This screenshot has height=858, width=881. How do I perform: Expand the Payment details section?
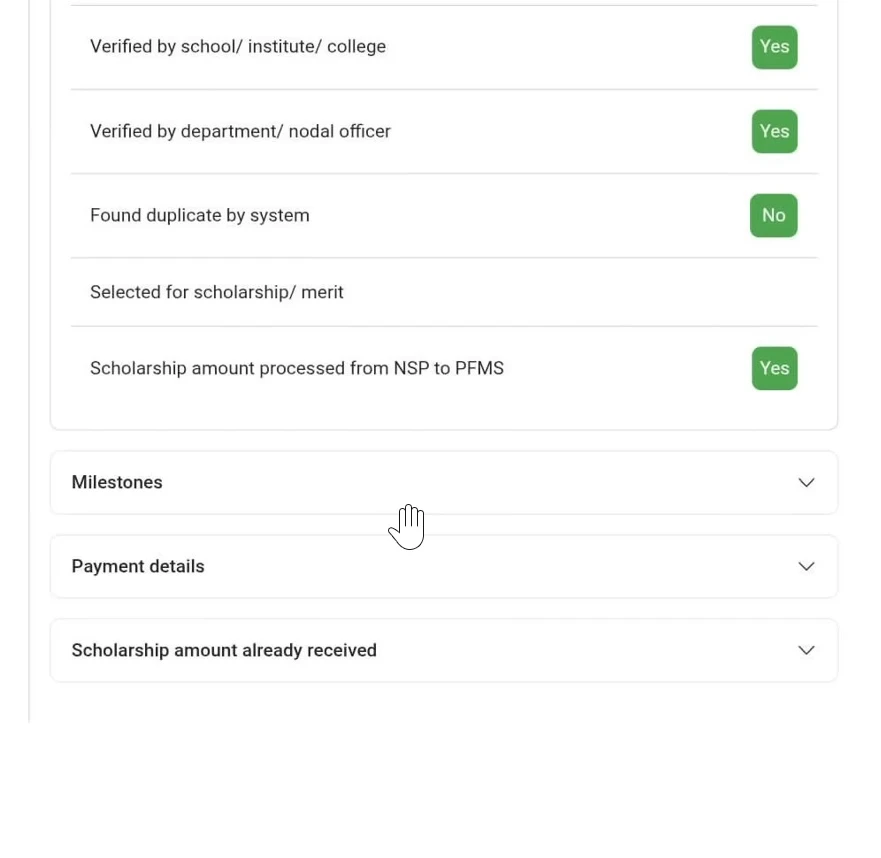(x=443, y=566)
